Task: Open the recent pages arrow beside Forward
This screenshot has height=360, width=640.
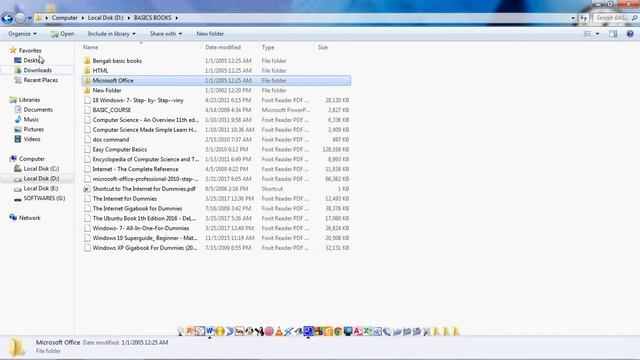Action: pos(29,18)
